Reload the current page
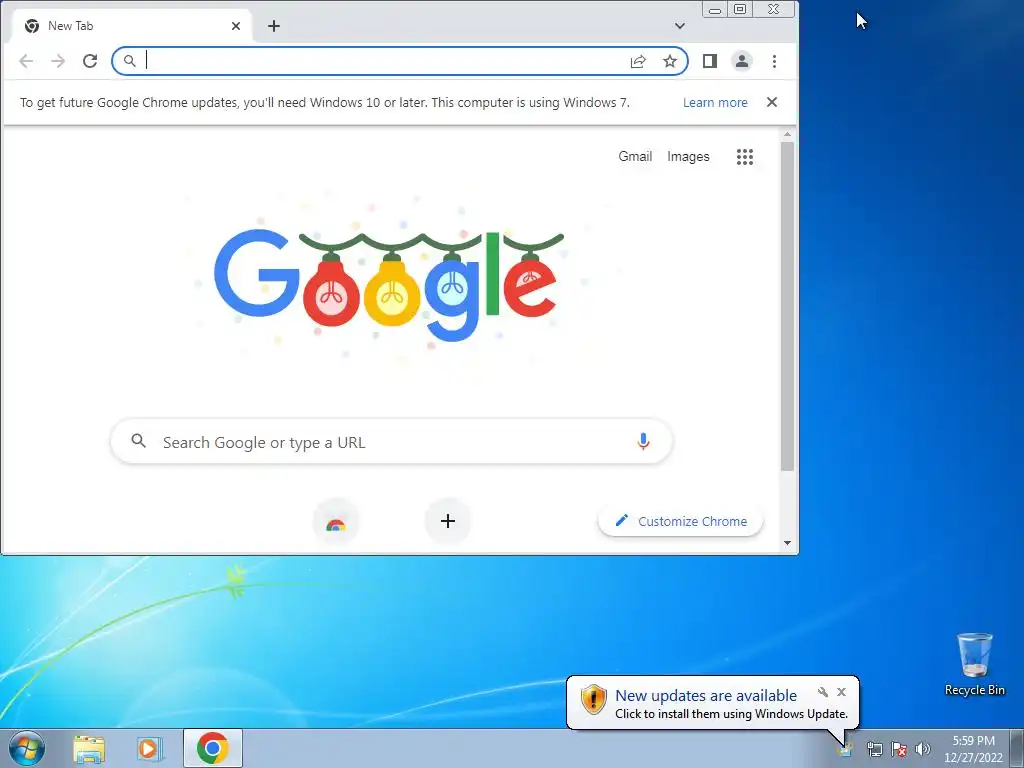 90,61
